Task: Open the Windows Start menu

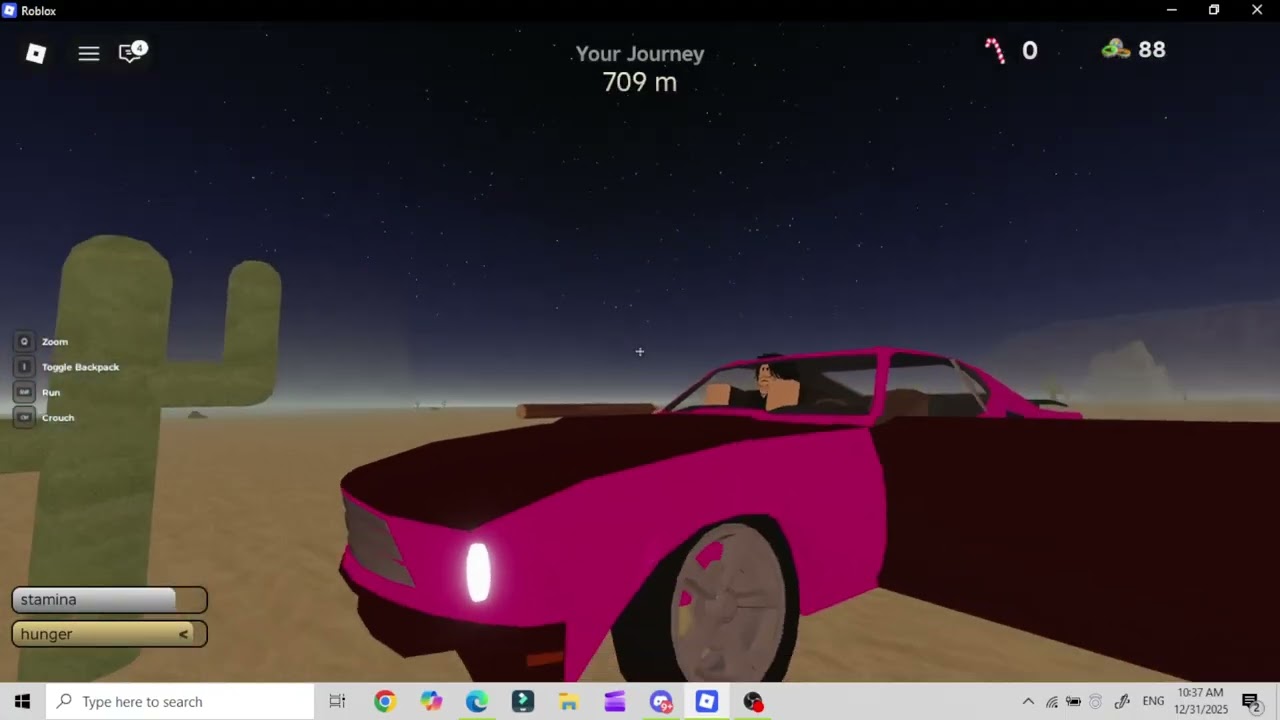Action: (22, 702)
